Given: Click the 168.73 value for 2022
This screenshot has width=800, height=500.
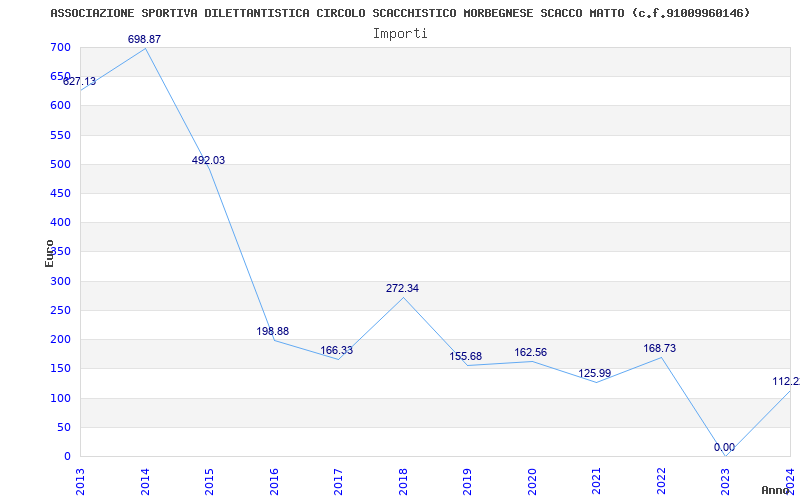Looking at the screenshot, I should 659,348.
